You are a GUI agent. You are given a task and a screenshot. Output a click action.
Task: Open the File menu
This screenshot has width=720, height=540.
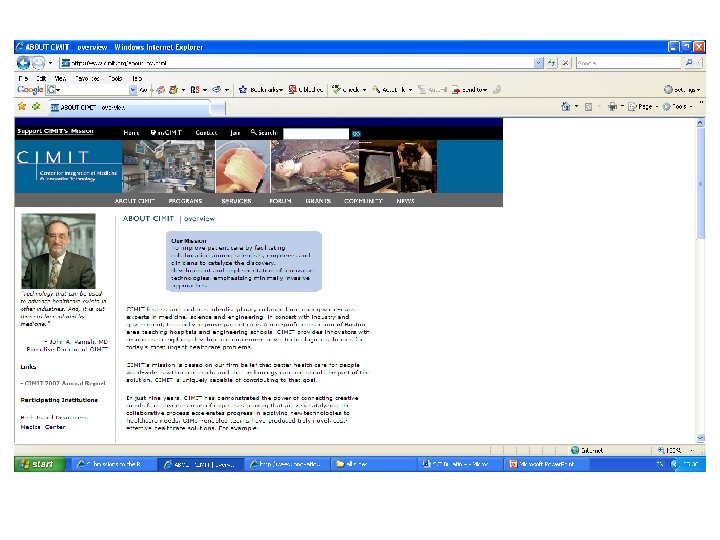[23, 79]
